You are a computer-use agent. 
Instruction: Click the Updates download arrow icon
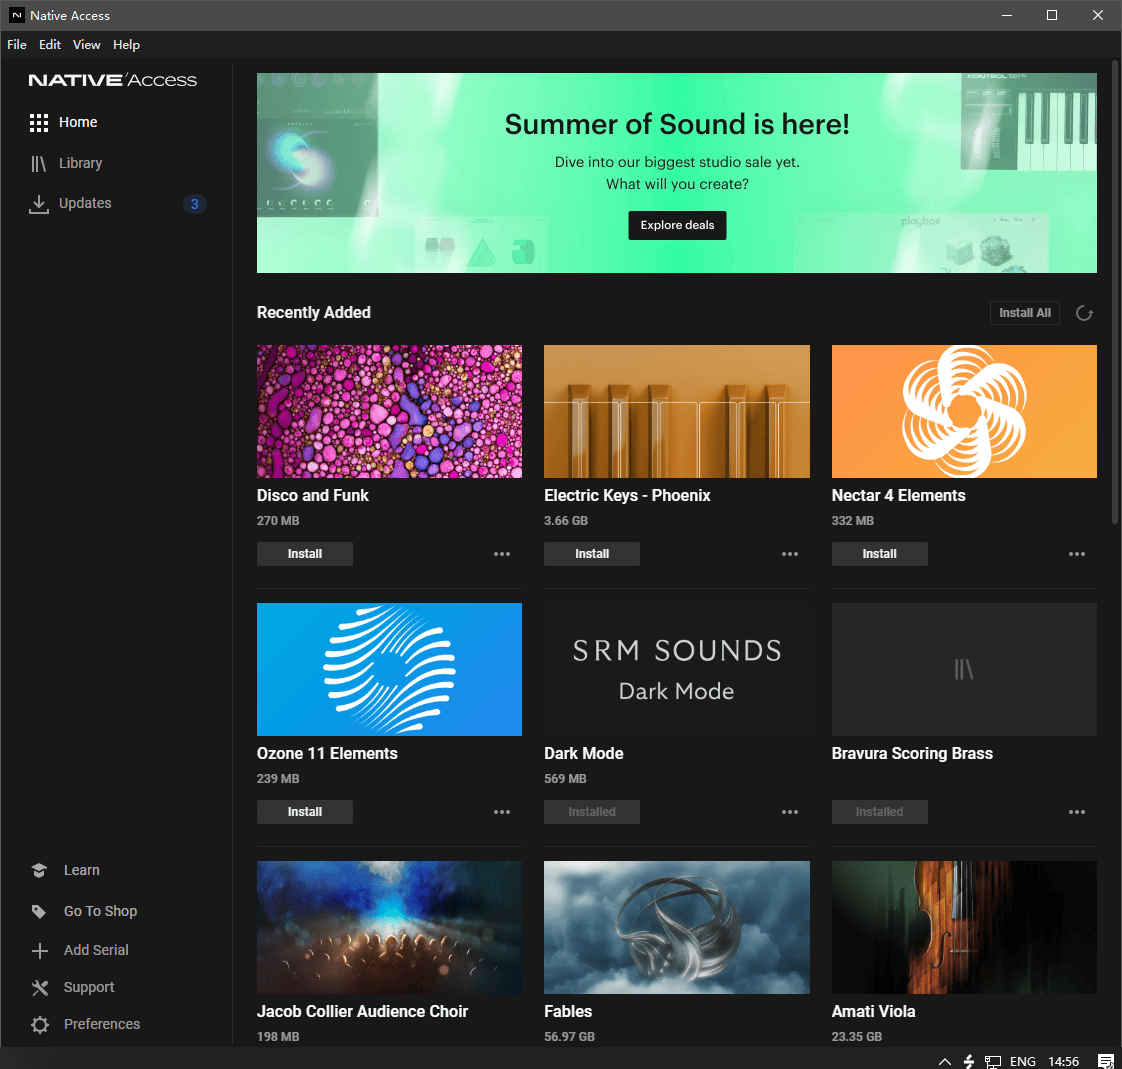(x=39, y=204)
